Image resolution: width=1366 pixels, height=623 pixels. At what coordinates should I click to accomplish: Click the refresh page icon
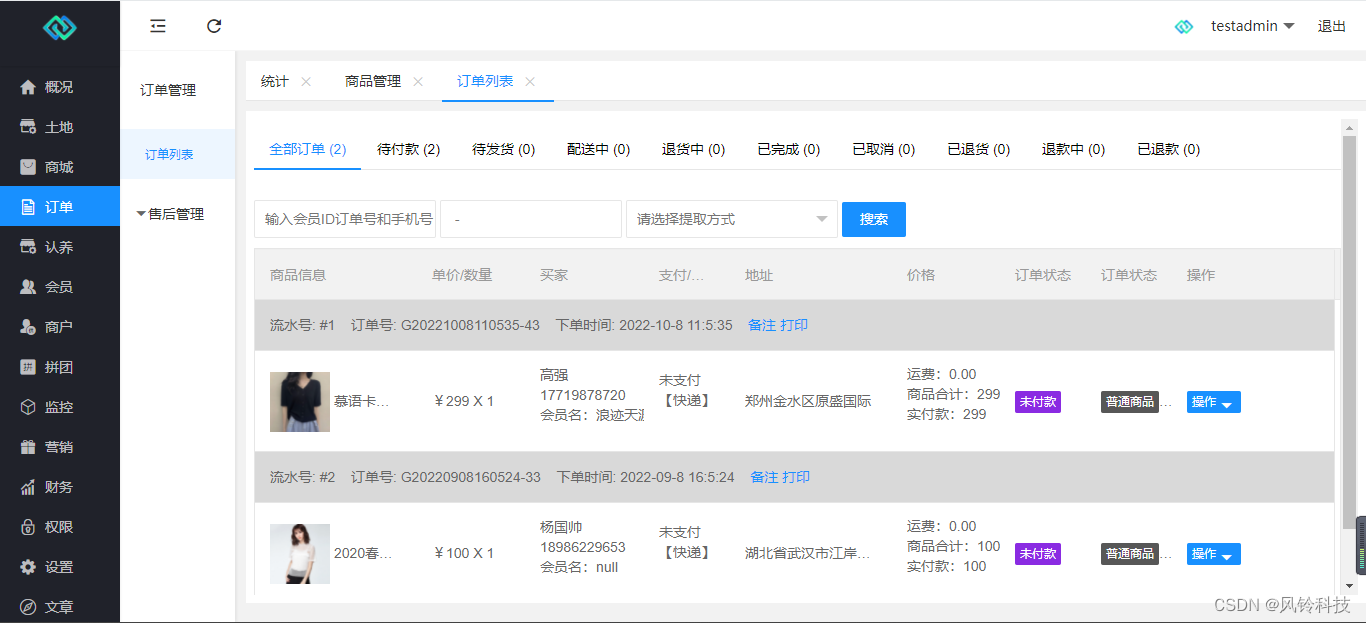point(214,26)
